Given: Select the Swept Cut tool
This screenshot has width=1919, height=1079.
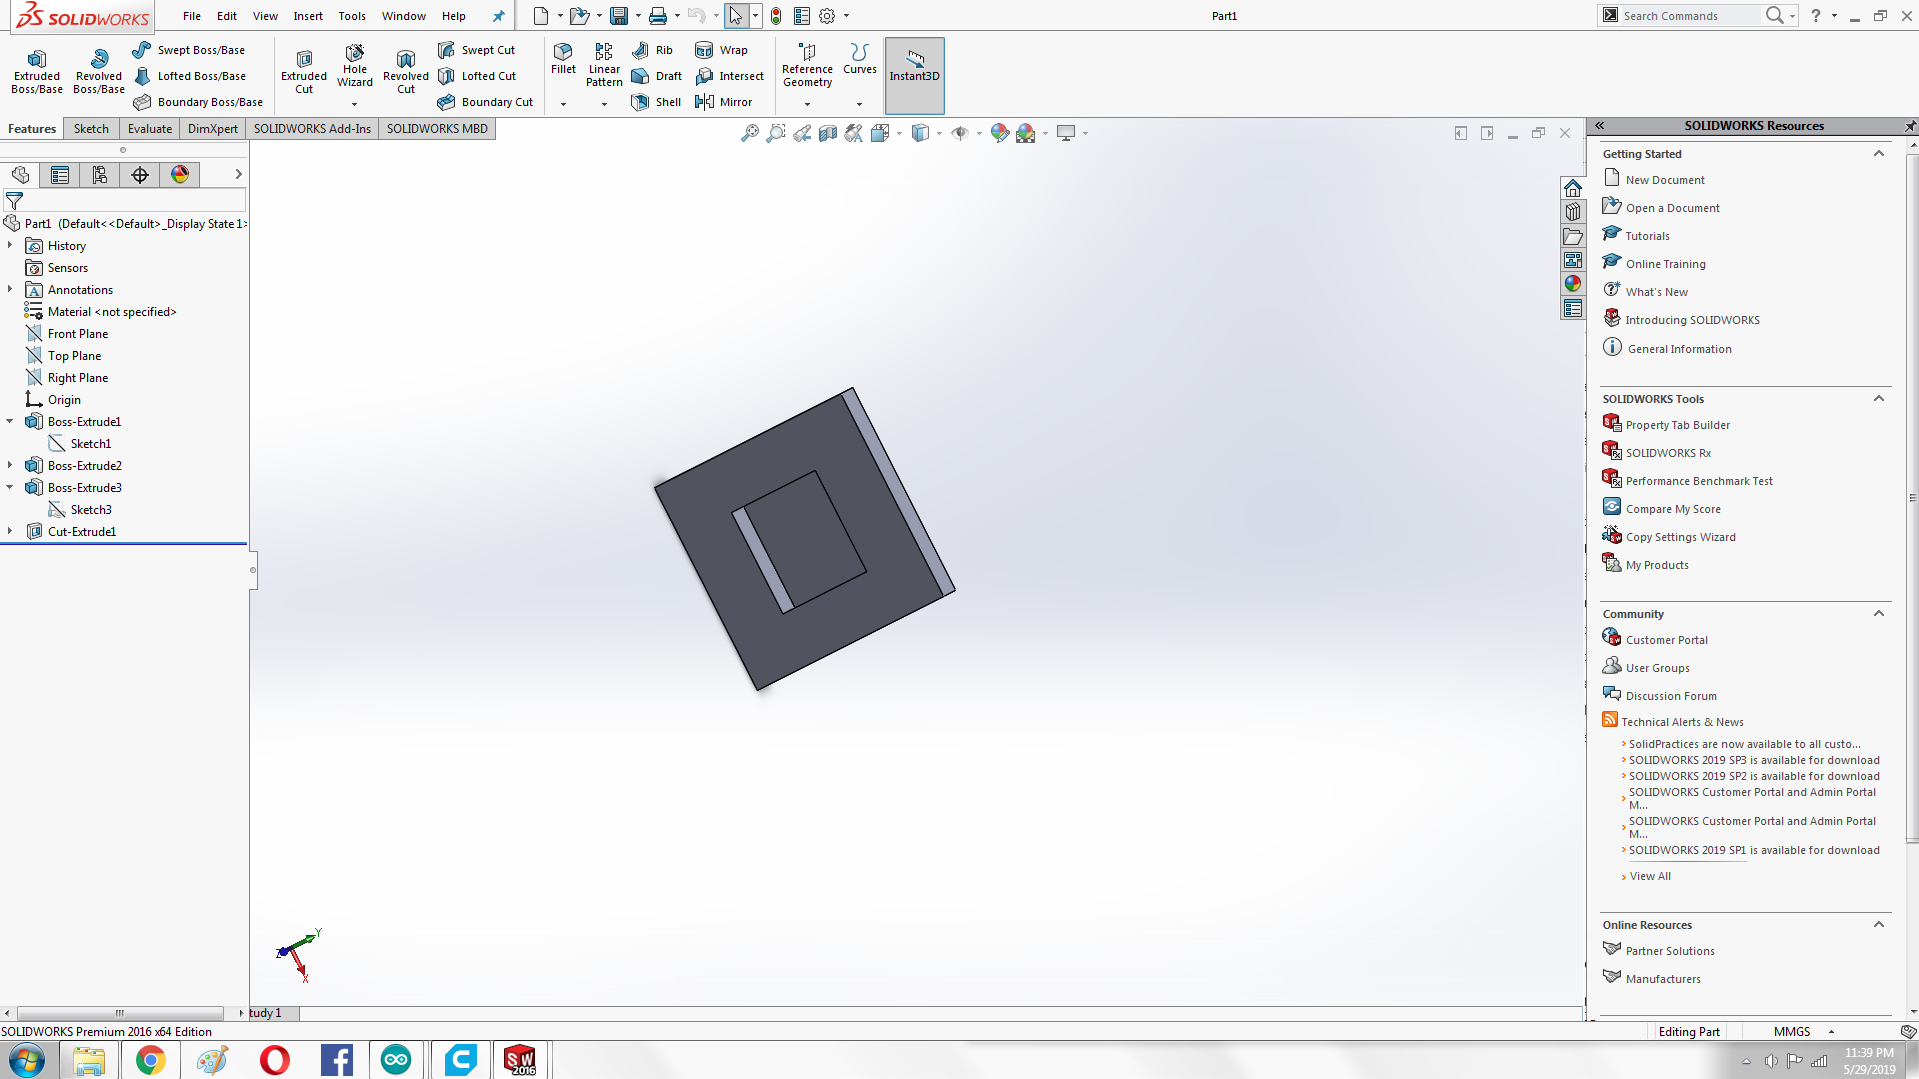Looking at the screenshot, I should [476, 50].
